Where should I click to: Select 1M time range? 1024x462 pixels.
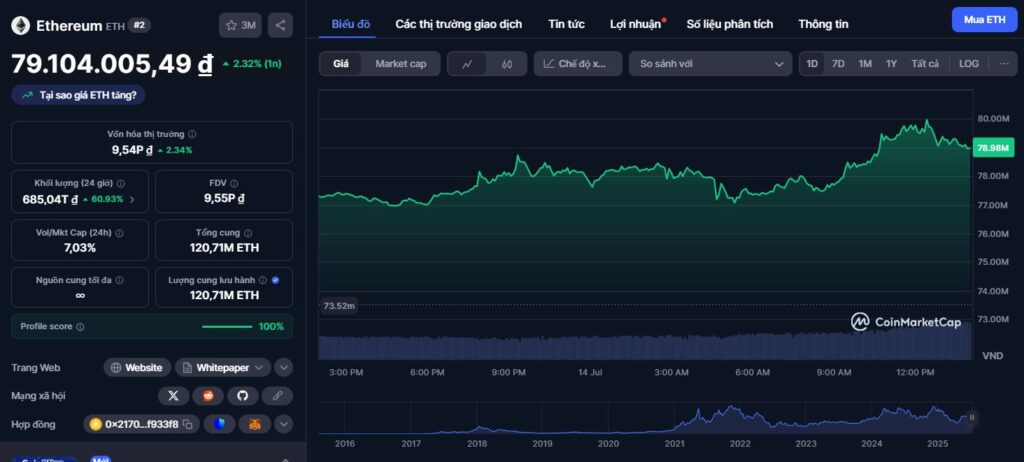tap(865, 63)
